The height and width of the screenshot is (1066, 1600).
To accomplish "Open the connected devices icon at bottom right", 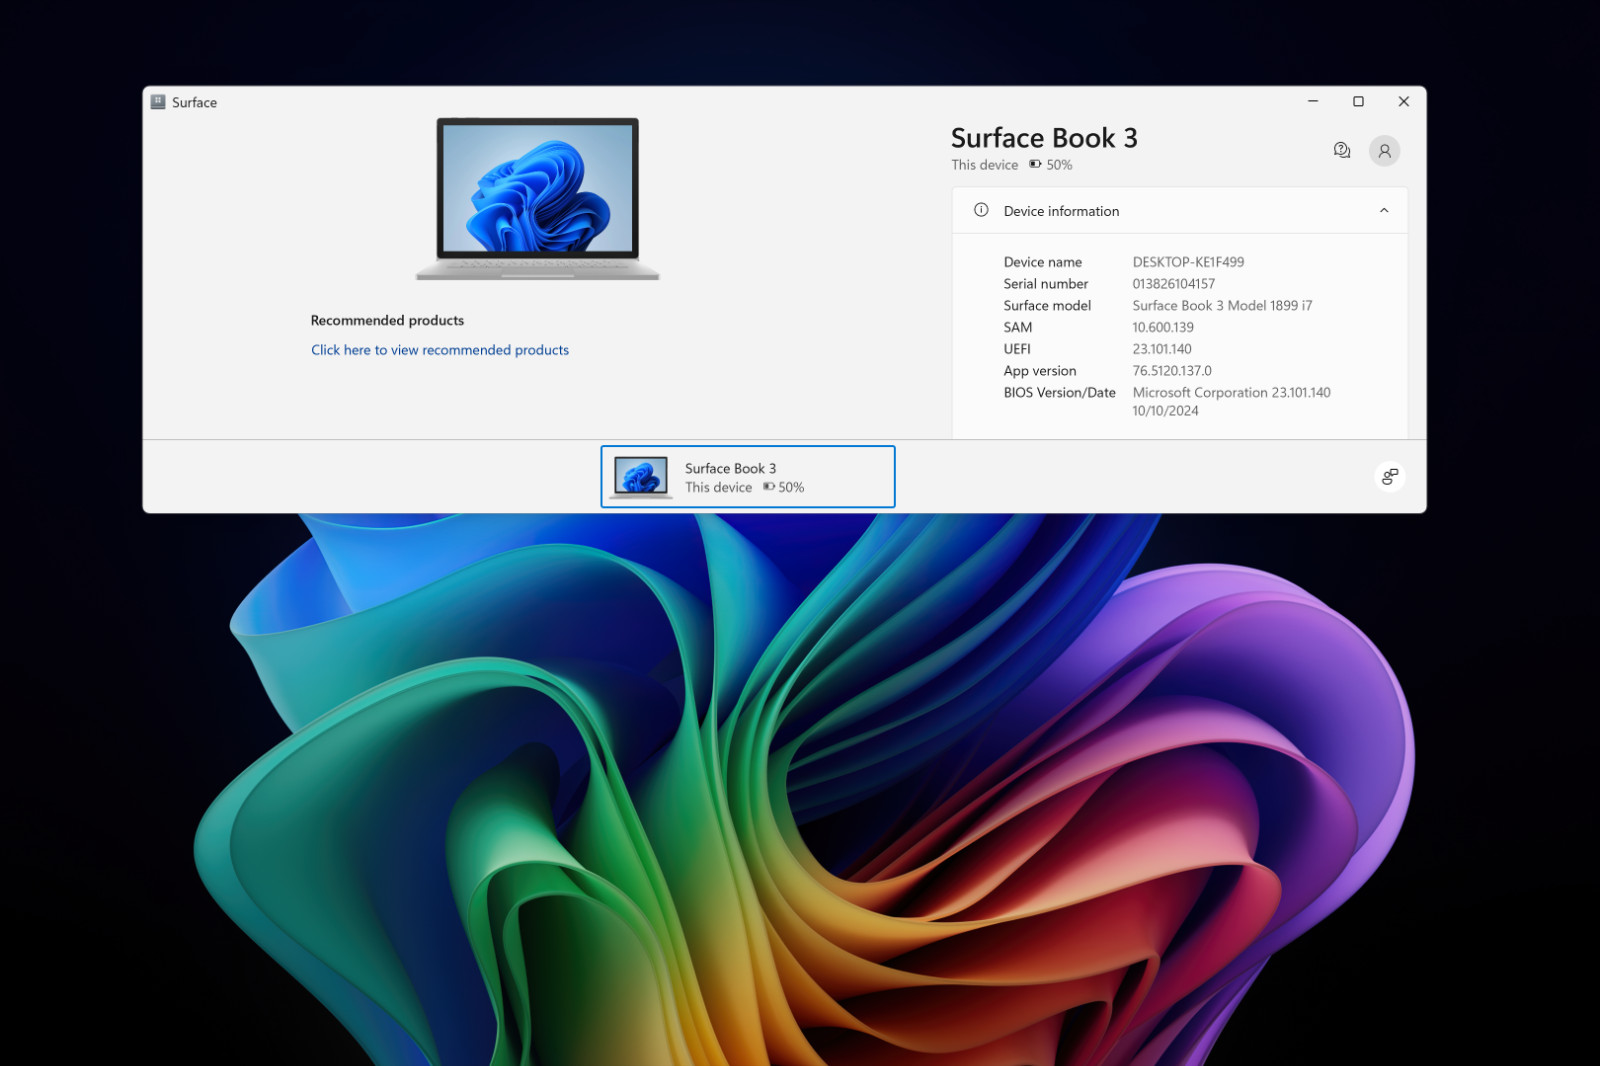I will 1389,477.
